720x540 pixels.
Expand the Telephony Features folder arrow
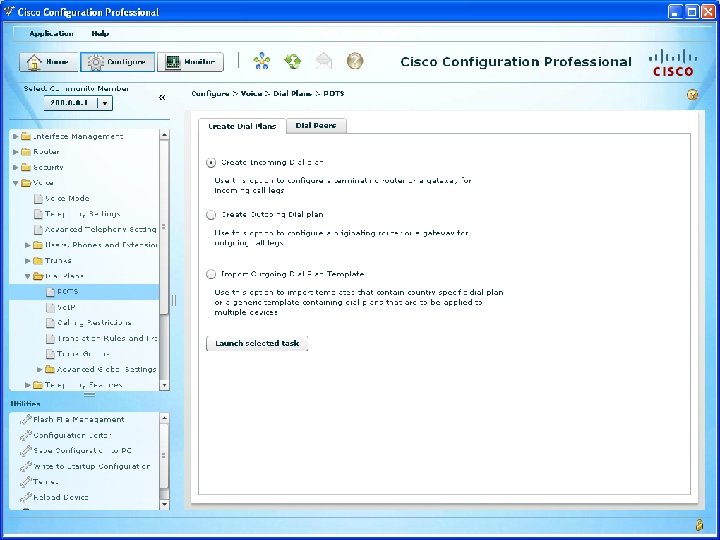[28, 385]
